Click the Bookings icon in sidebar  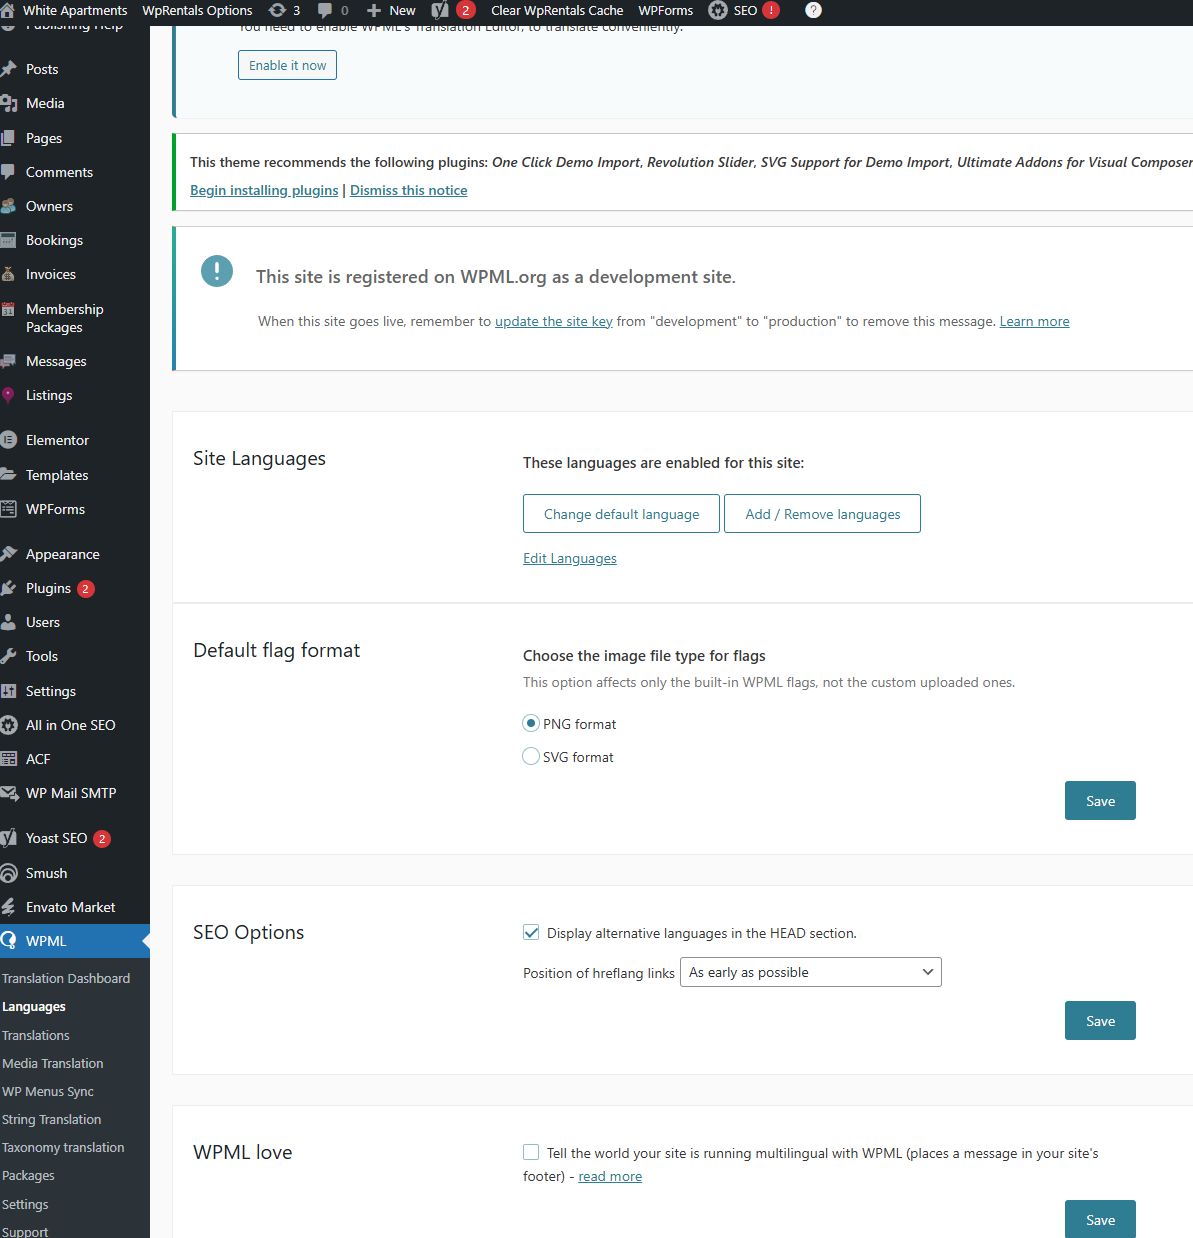click(x=9, y=240)
